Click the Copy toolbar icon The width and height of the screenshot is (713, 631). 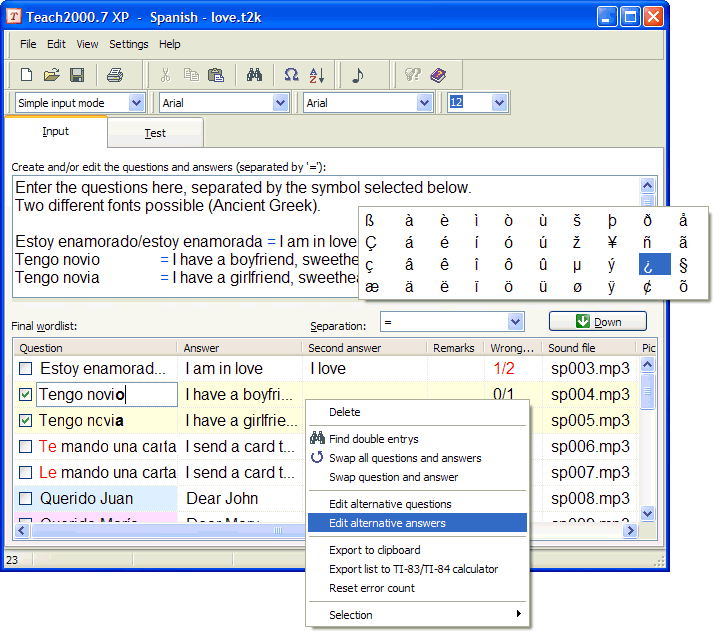click(191, 75)
